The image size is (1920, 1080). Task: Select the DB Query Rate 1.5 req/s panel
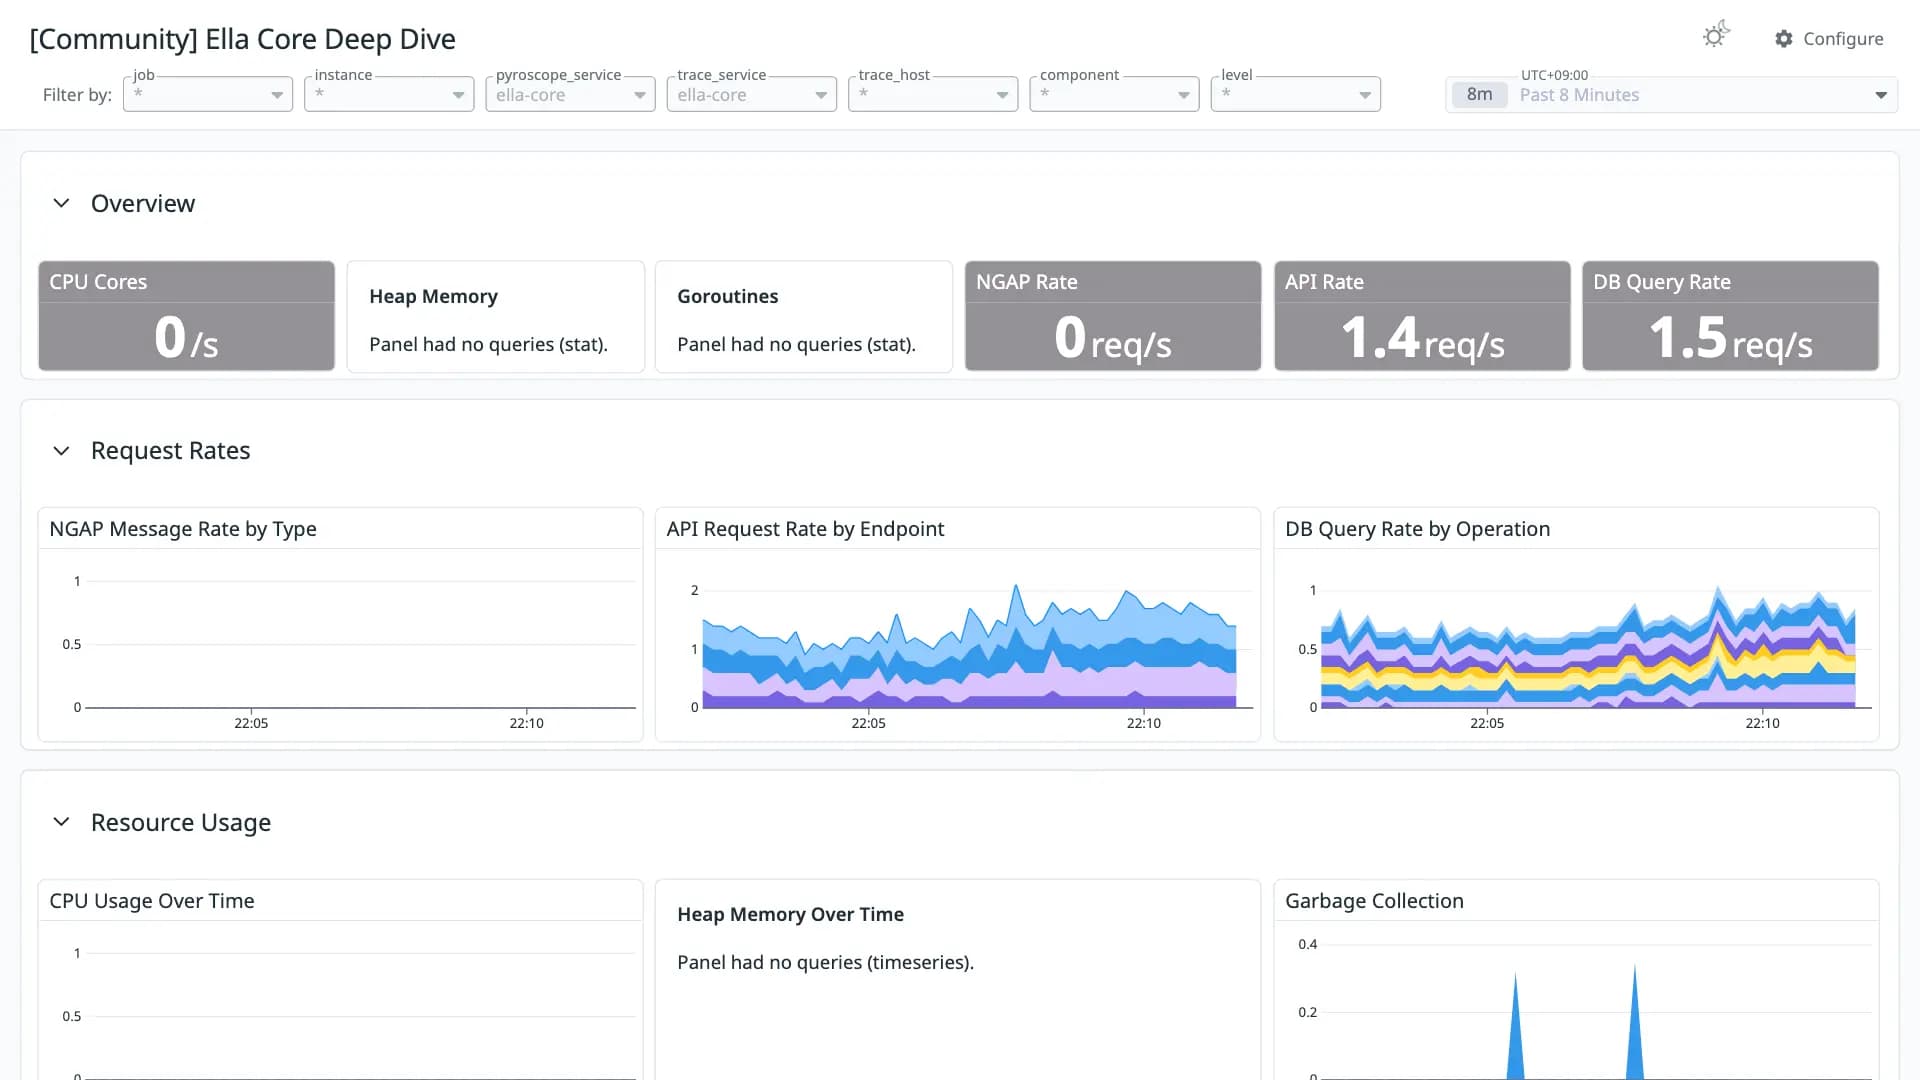pyautogui.click(x=1730, y=316)
